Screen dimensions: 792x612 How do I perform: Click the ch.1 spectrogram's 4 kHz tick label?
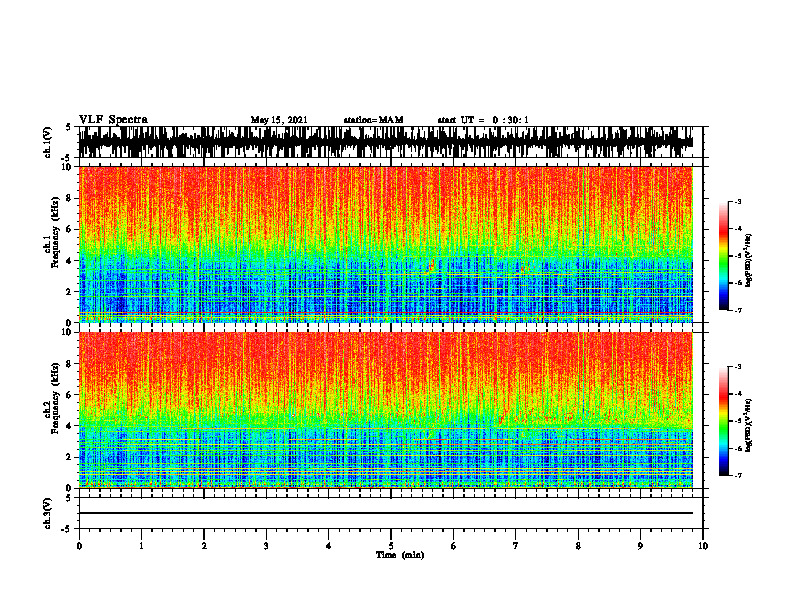69,261
